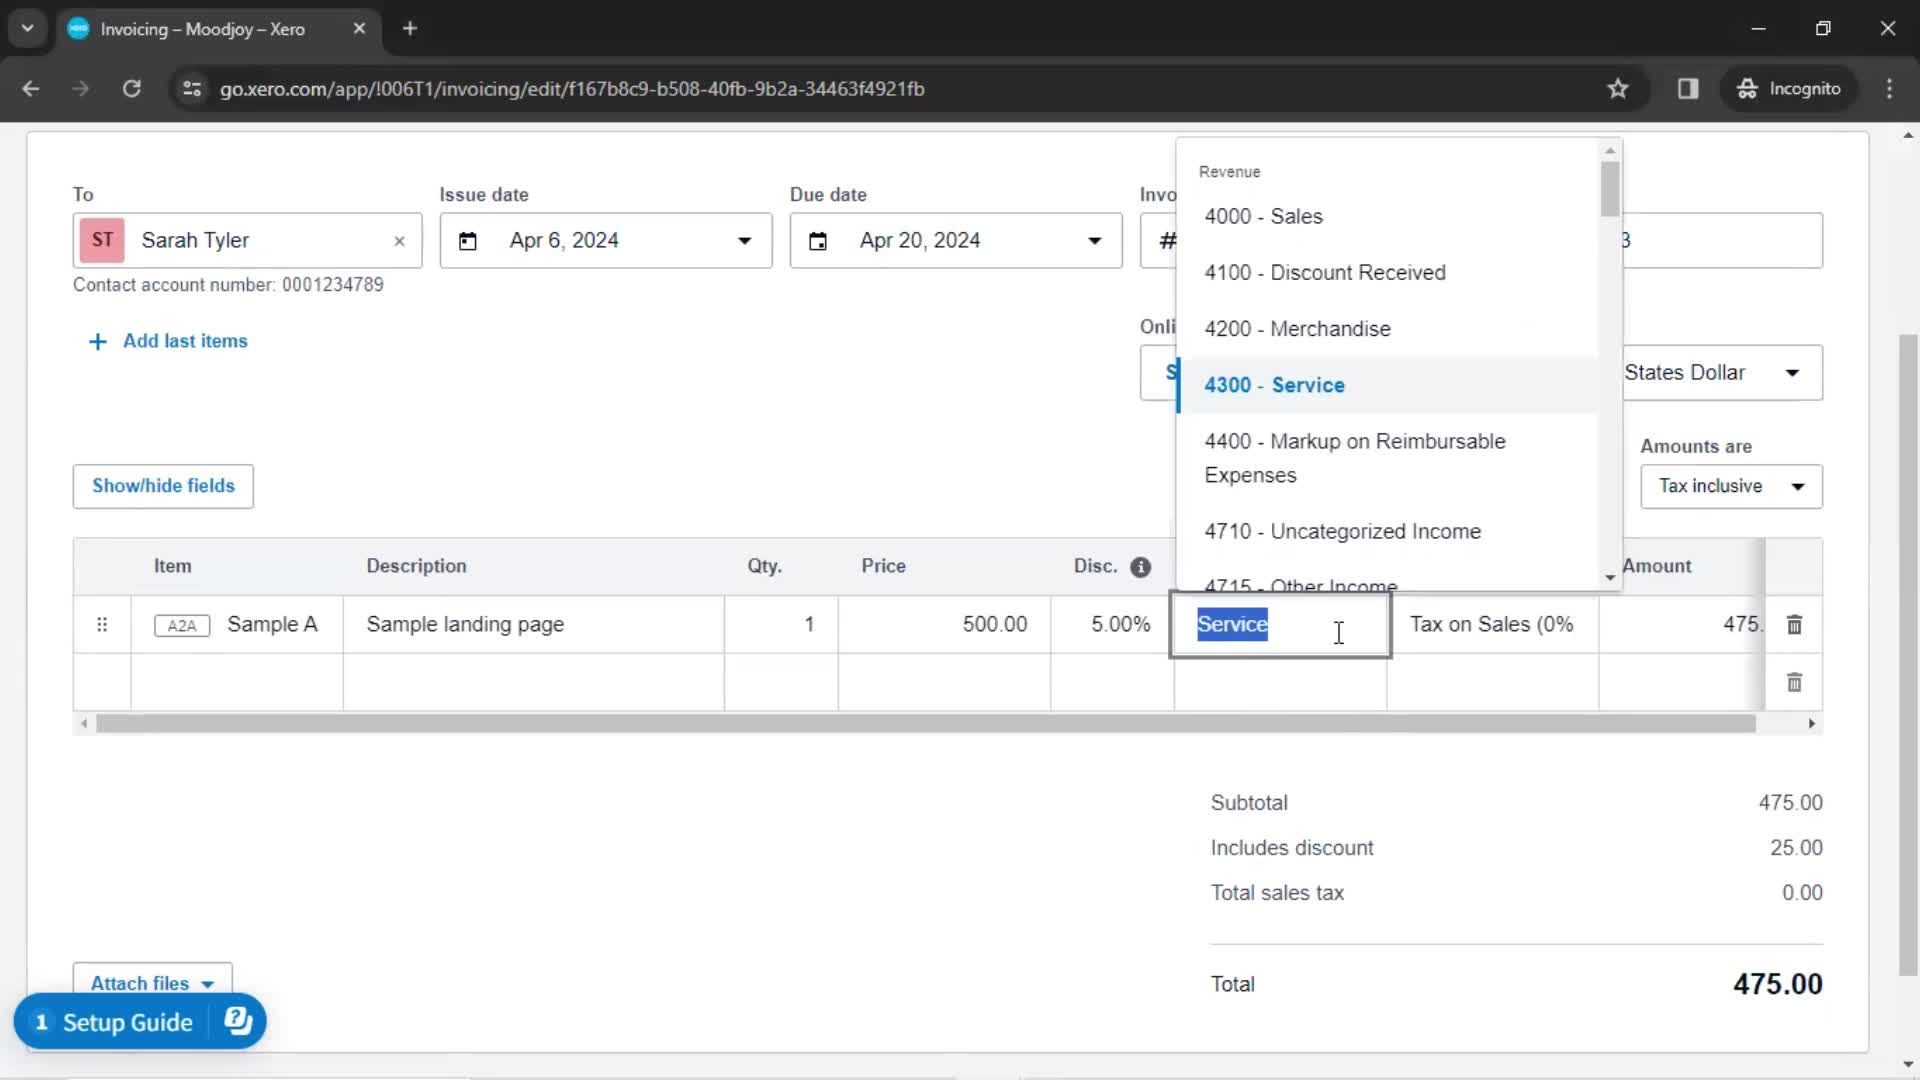This screenshot has height=1080, width=1920.
Task: Click the Sarah Tyler ST avatar
Action: click(x=102, y=241)
